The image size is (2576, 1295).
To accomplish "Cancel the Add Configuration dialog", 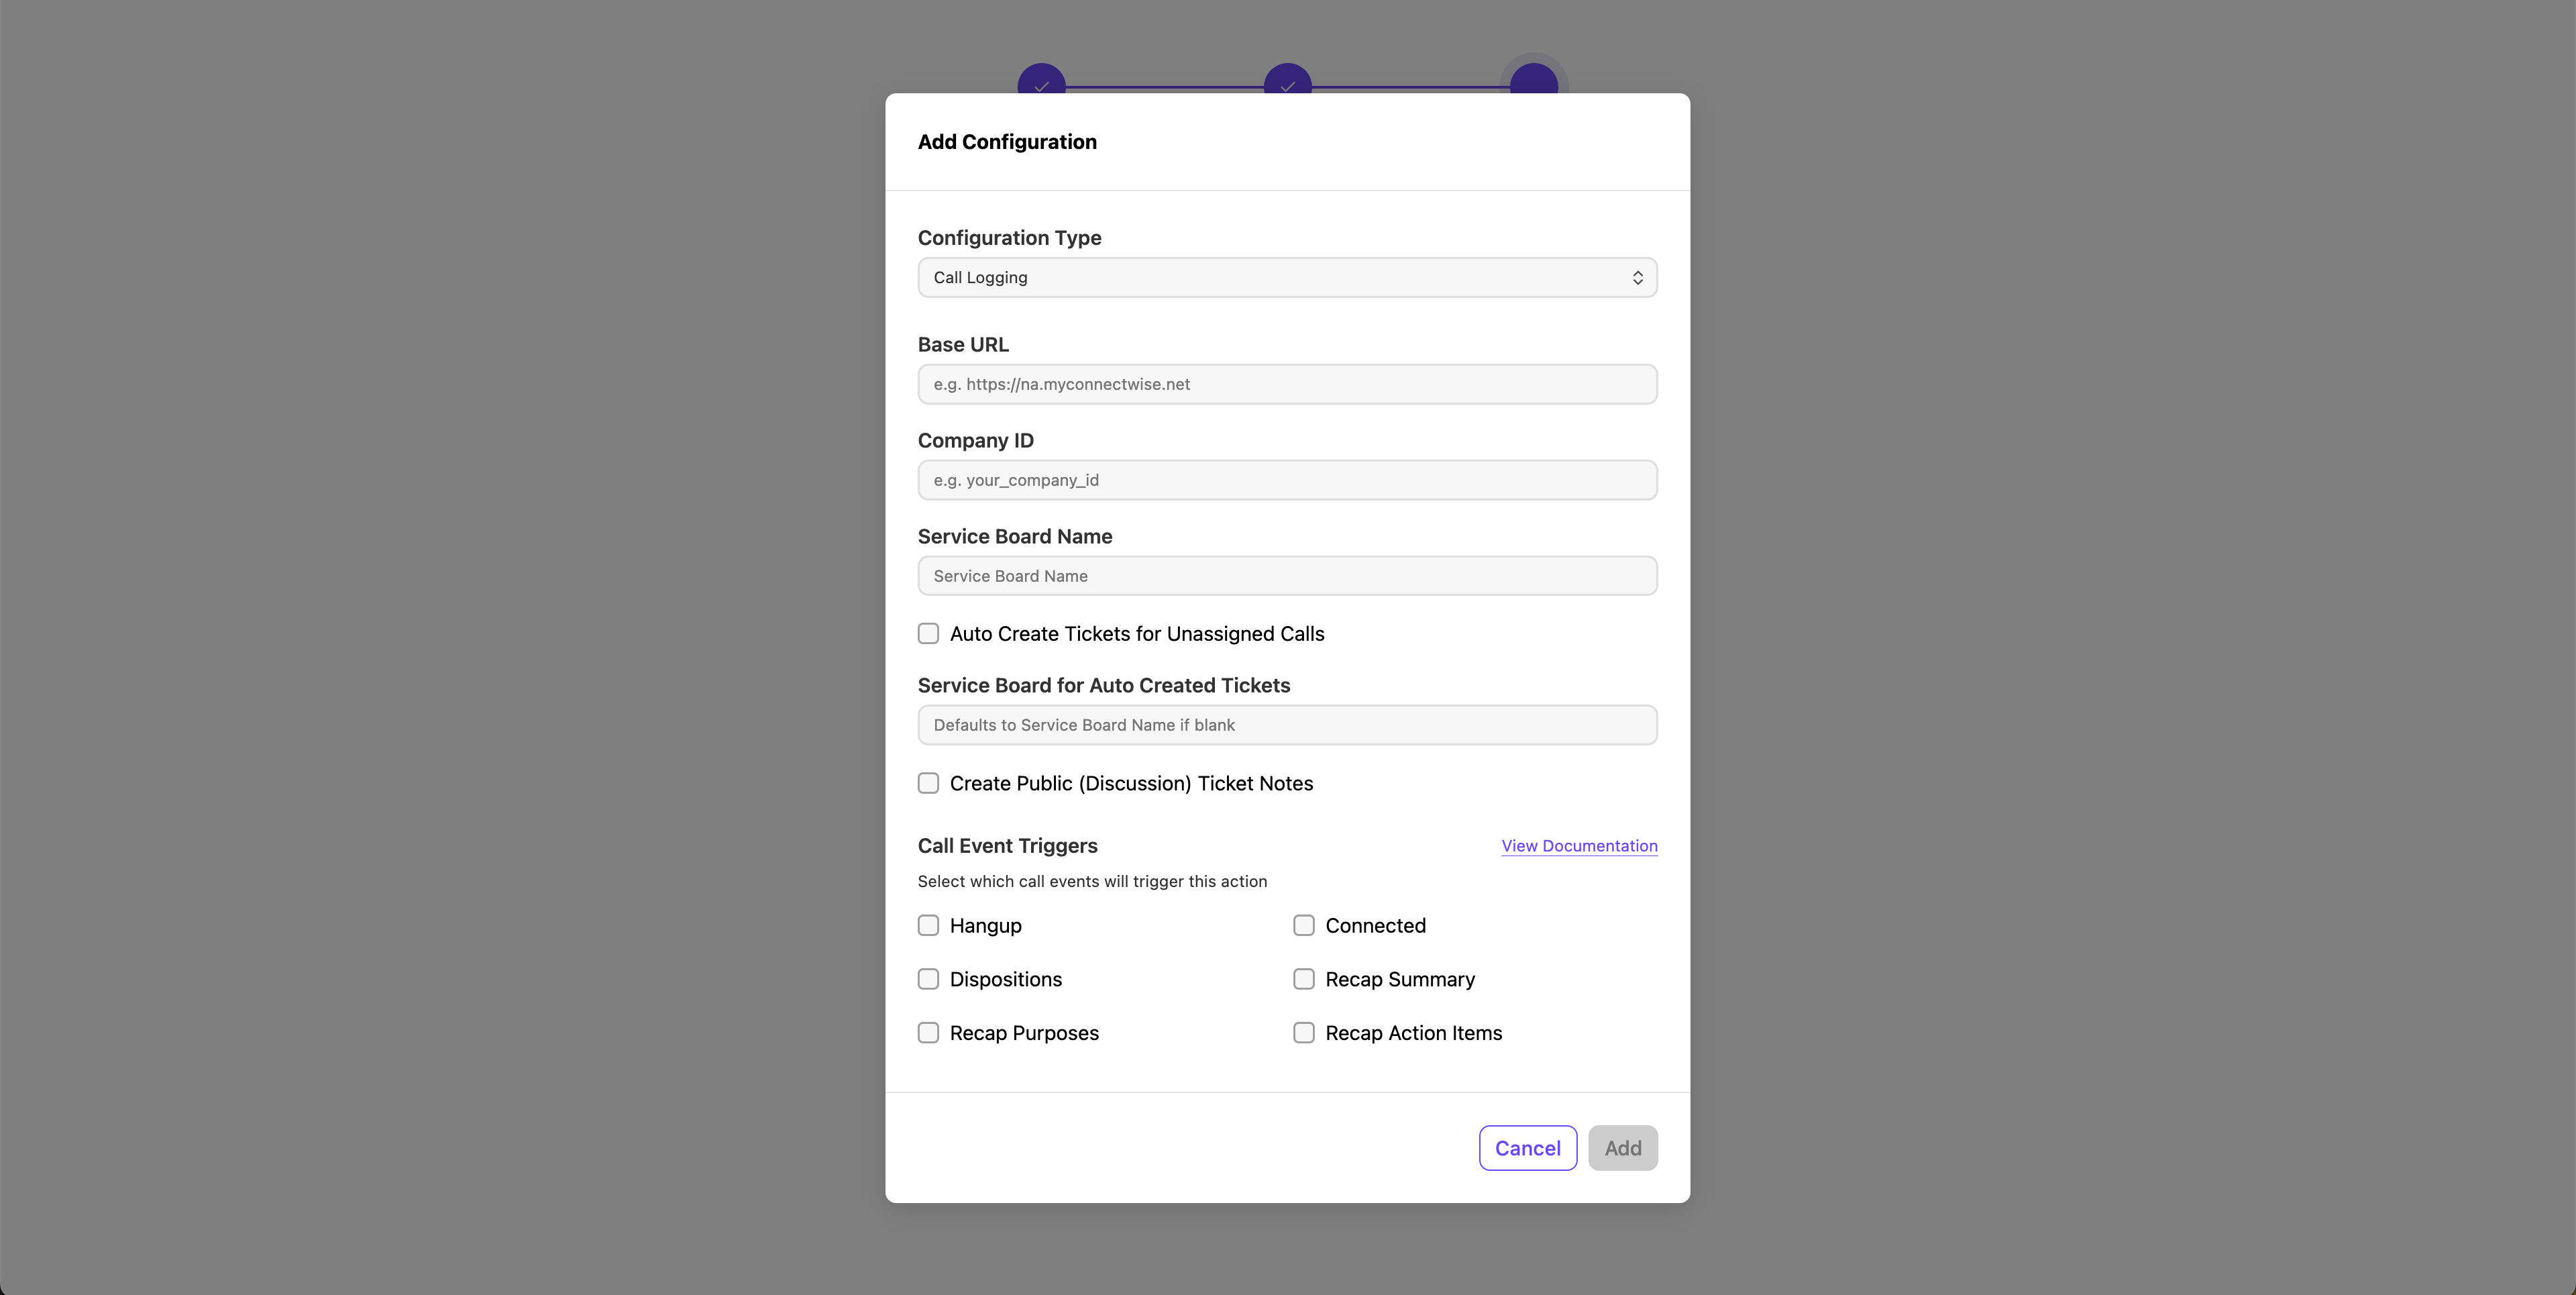I will (1527, 1148).
